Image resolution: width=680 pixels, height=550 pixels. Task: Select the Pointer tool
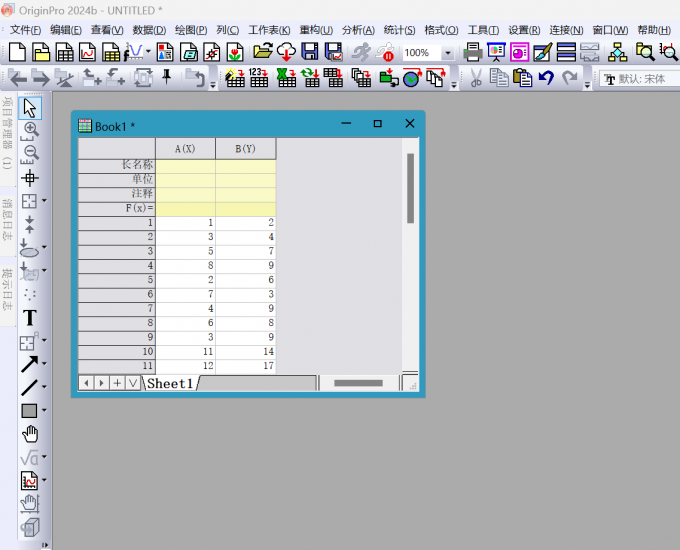[x=30, y=108]
